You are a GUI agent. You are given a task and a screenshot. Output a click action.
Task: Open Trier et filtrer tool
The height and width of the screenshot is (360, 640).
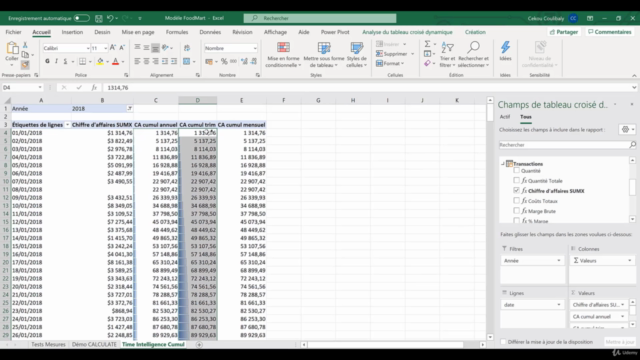447,54
